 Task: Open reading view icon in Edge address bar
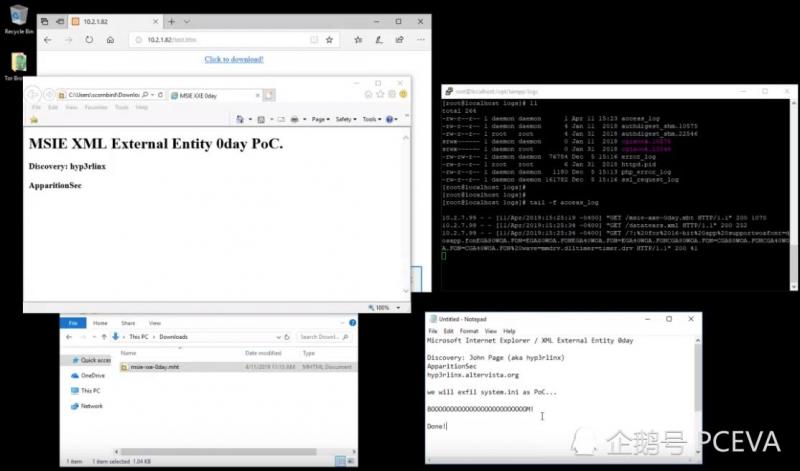coord(314,40)
